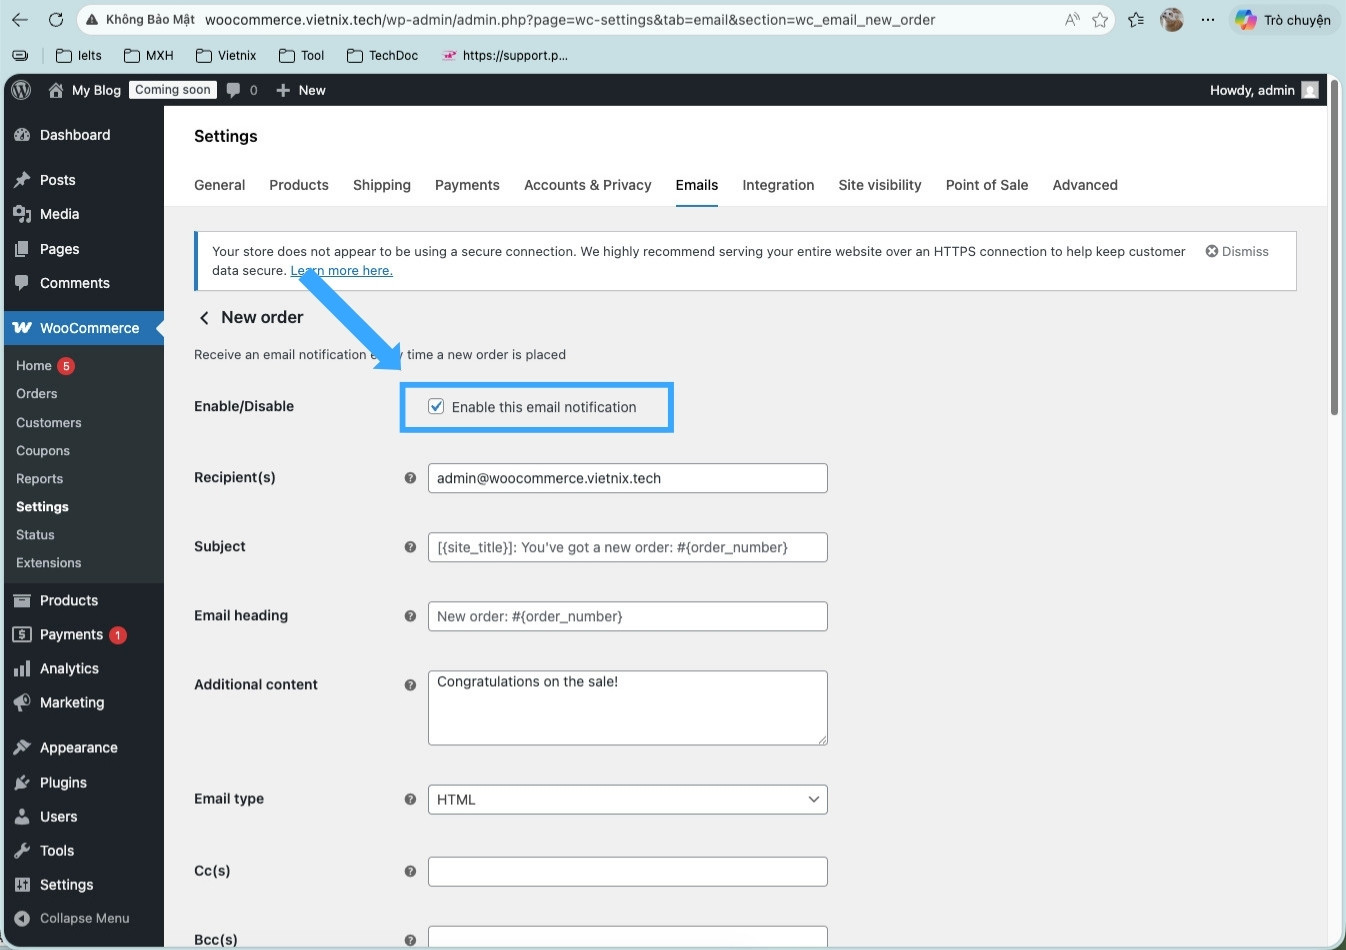Viewport: 1346px width, 950px height.
Task: Open the Appearance menu icon
Action: pos(22,747)
